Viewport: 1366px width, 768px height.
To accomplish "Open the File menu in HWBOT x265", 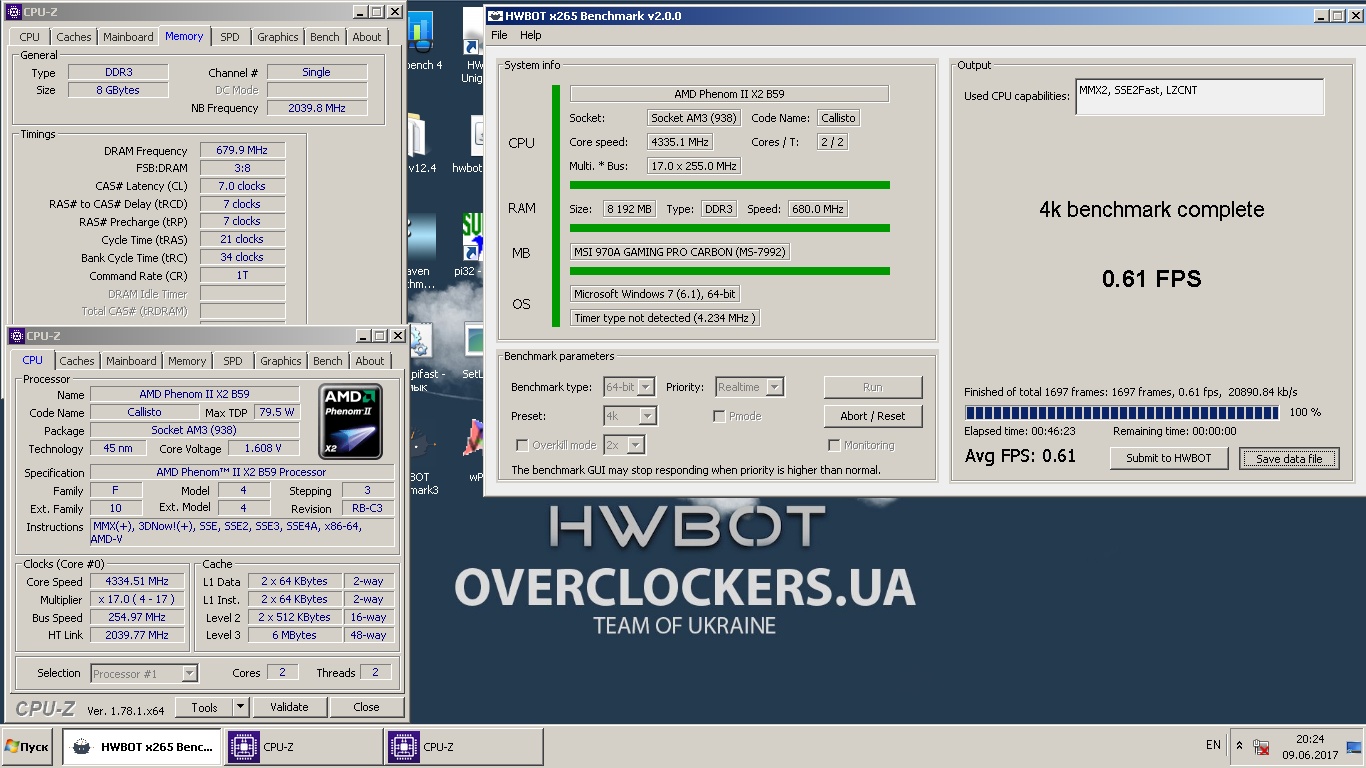I will (499, 35).
